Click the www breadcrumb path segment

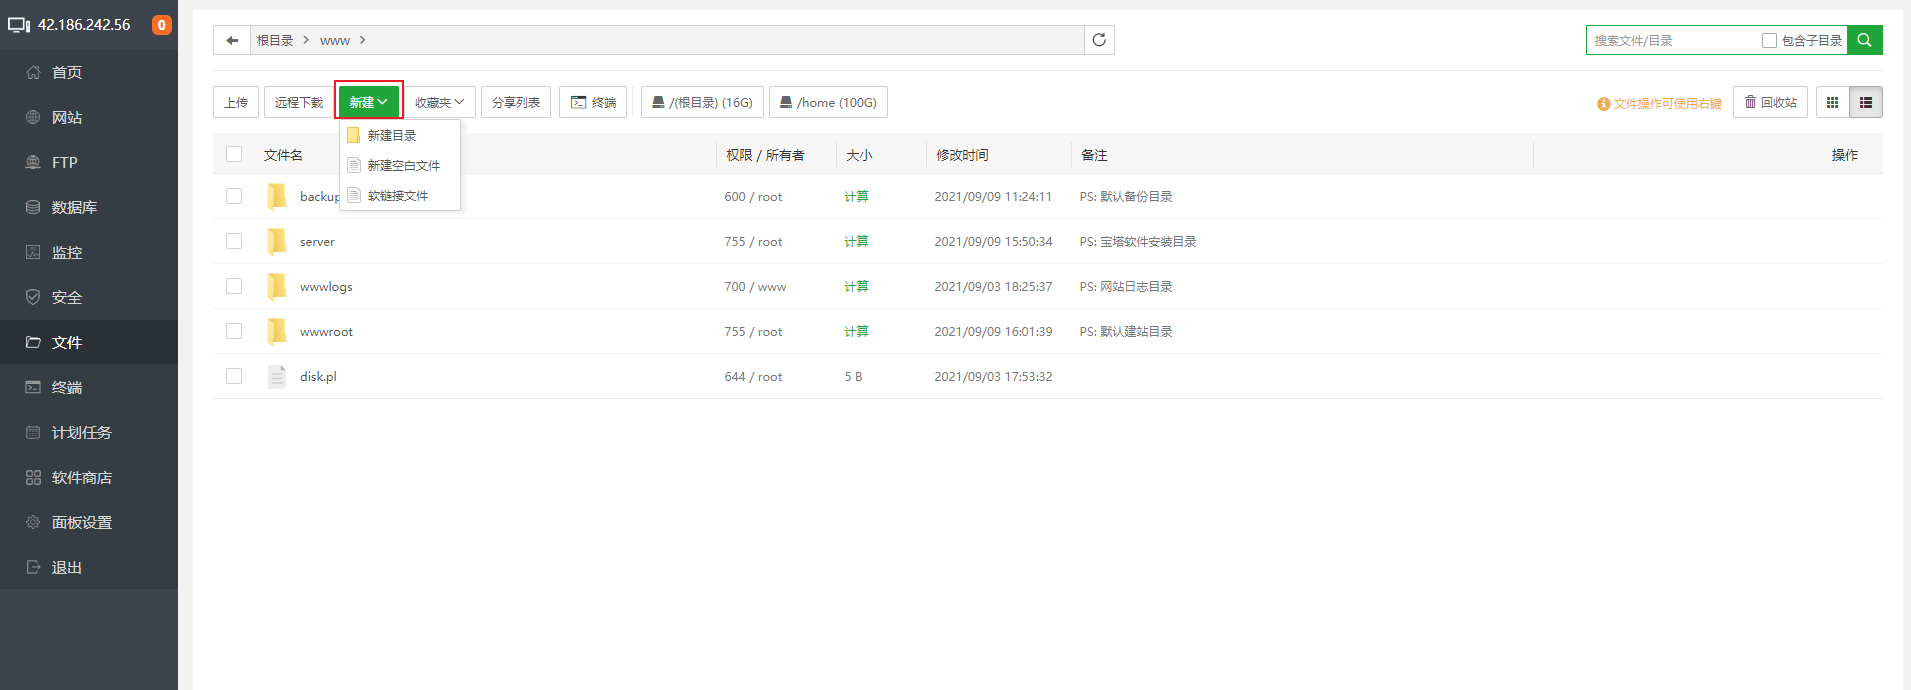click(334, 41)
